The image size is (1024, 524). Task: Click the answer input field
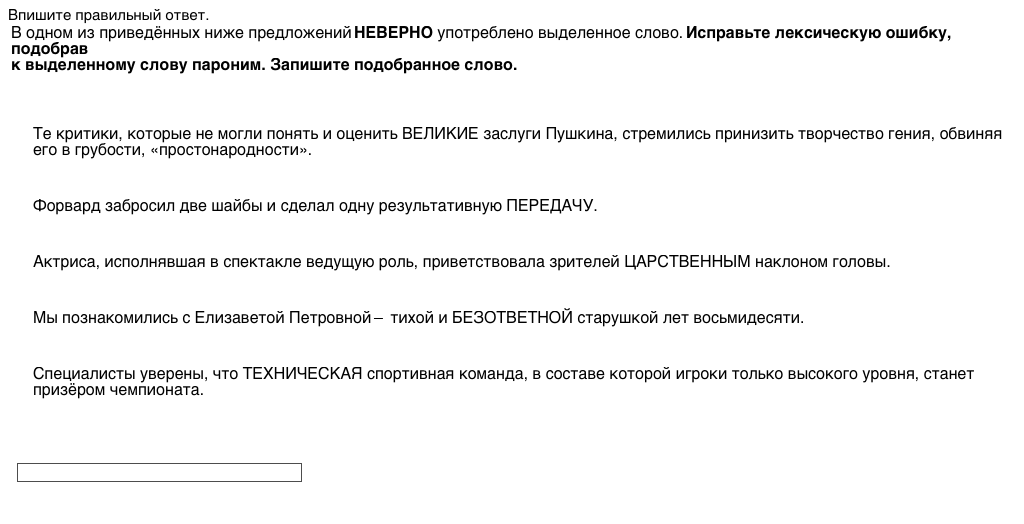[159, 472]
